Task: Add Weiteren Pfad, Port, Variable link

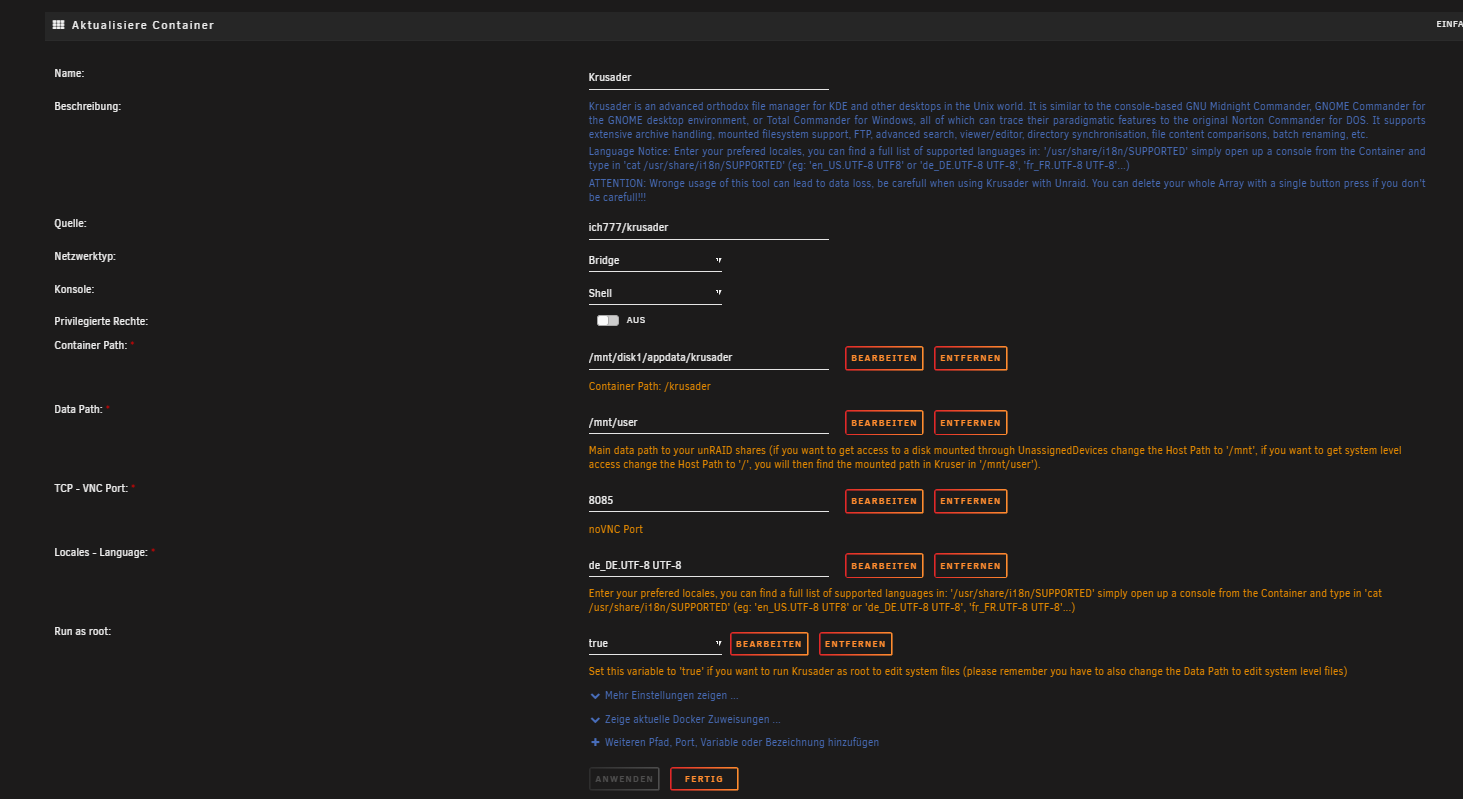Action: 741,742
